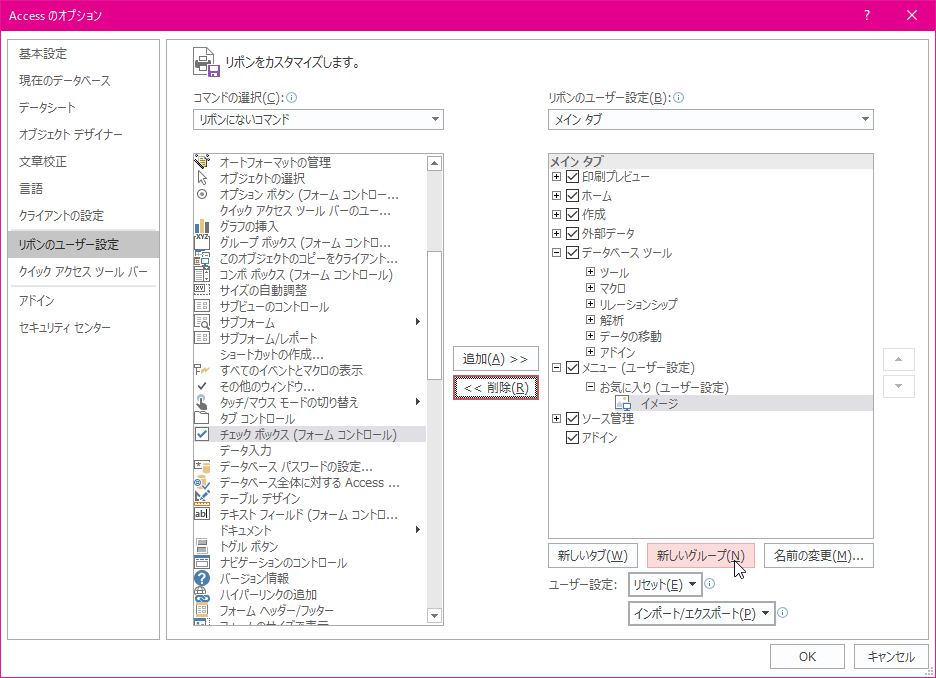Toggle the アドイン tab checkbox
936x678 pixels.
[572, 437]
